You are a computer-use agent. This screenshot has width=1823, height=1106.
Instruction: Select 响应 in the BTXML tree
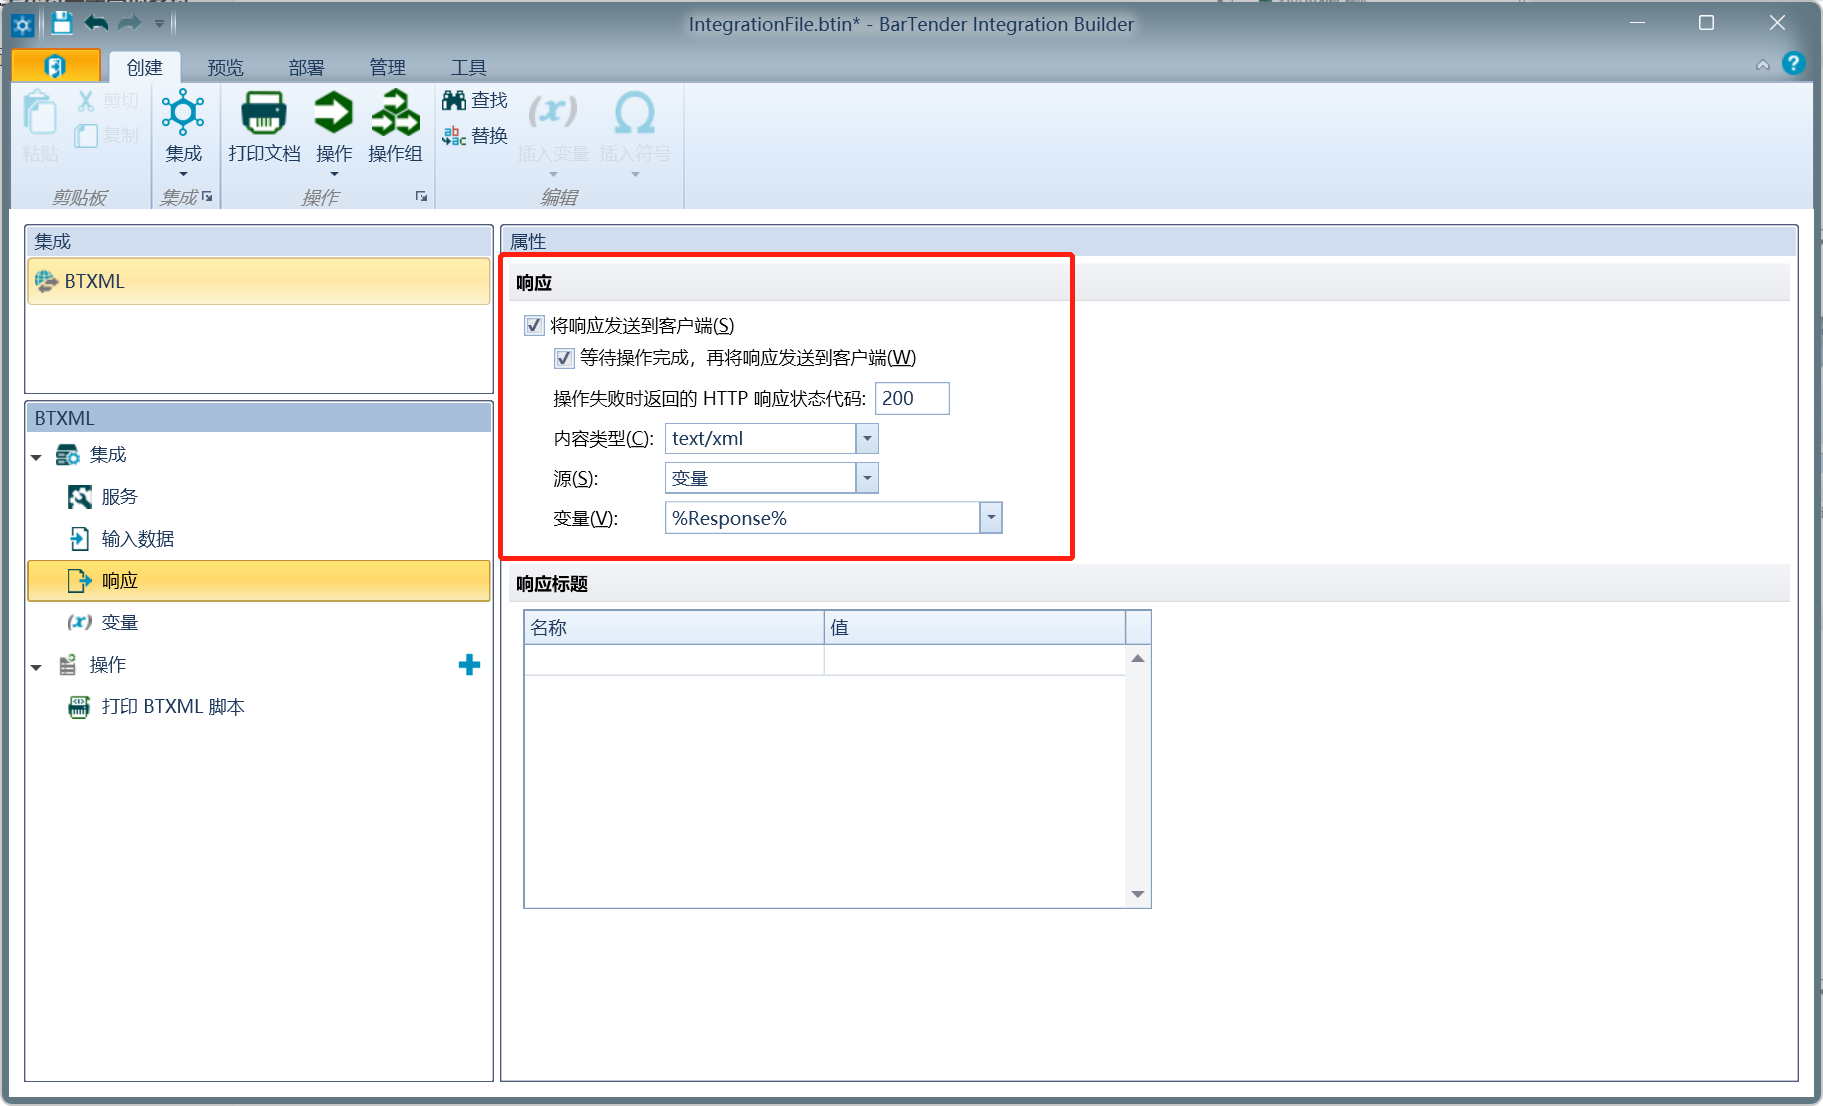coord(259,581)
